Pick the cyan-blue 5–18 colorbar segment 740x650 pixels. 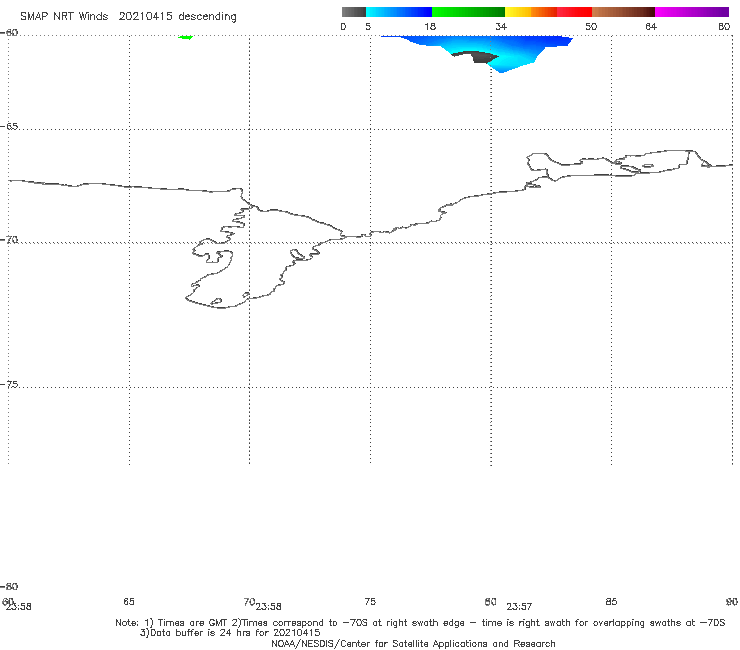(399, 12)
